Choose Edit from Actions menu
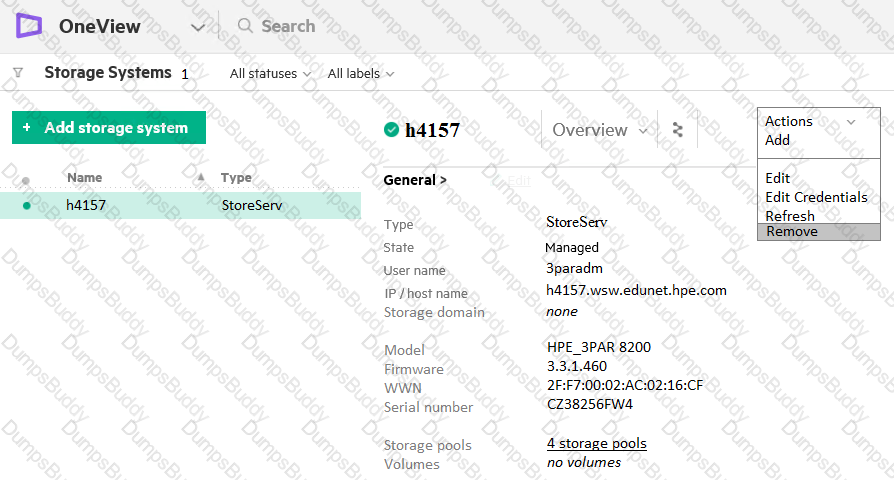 [x=777, y=178]
